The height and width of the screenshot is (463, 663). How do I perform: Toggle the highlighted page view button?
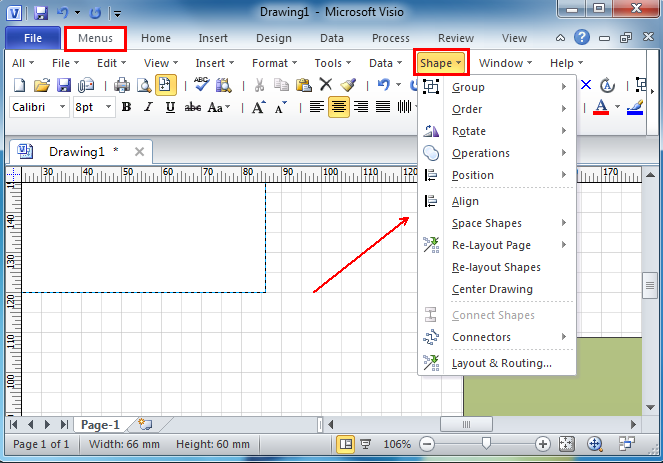click(165, 85)
